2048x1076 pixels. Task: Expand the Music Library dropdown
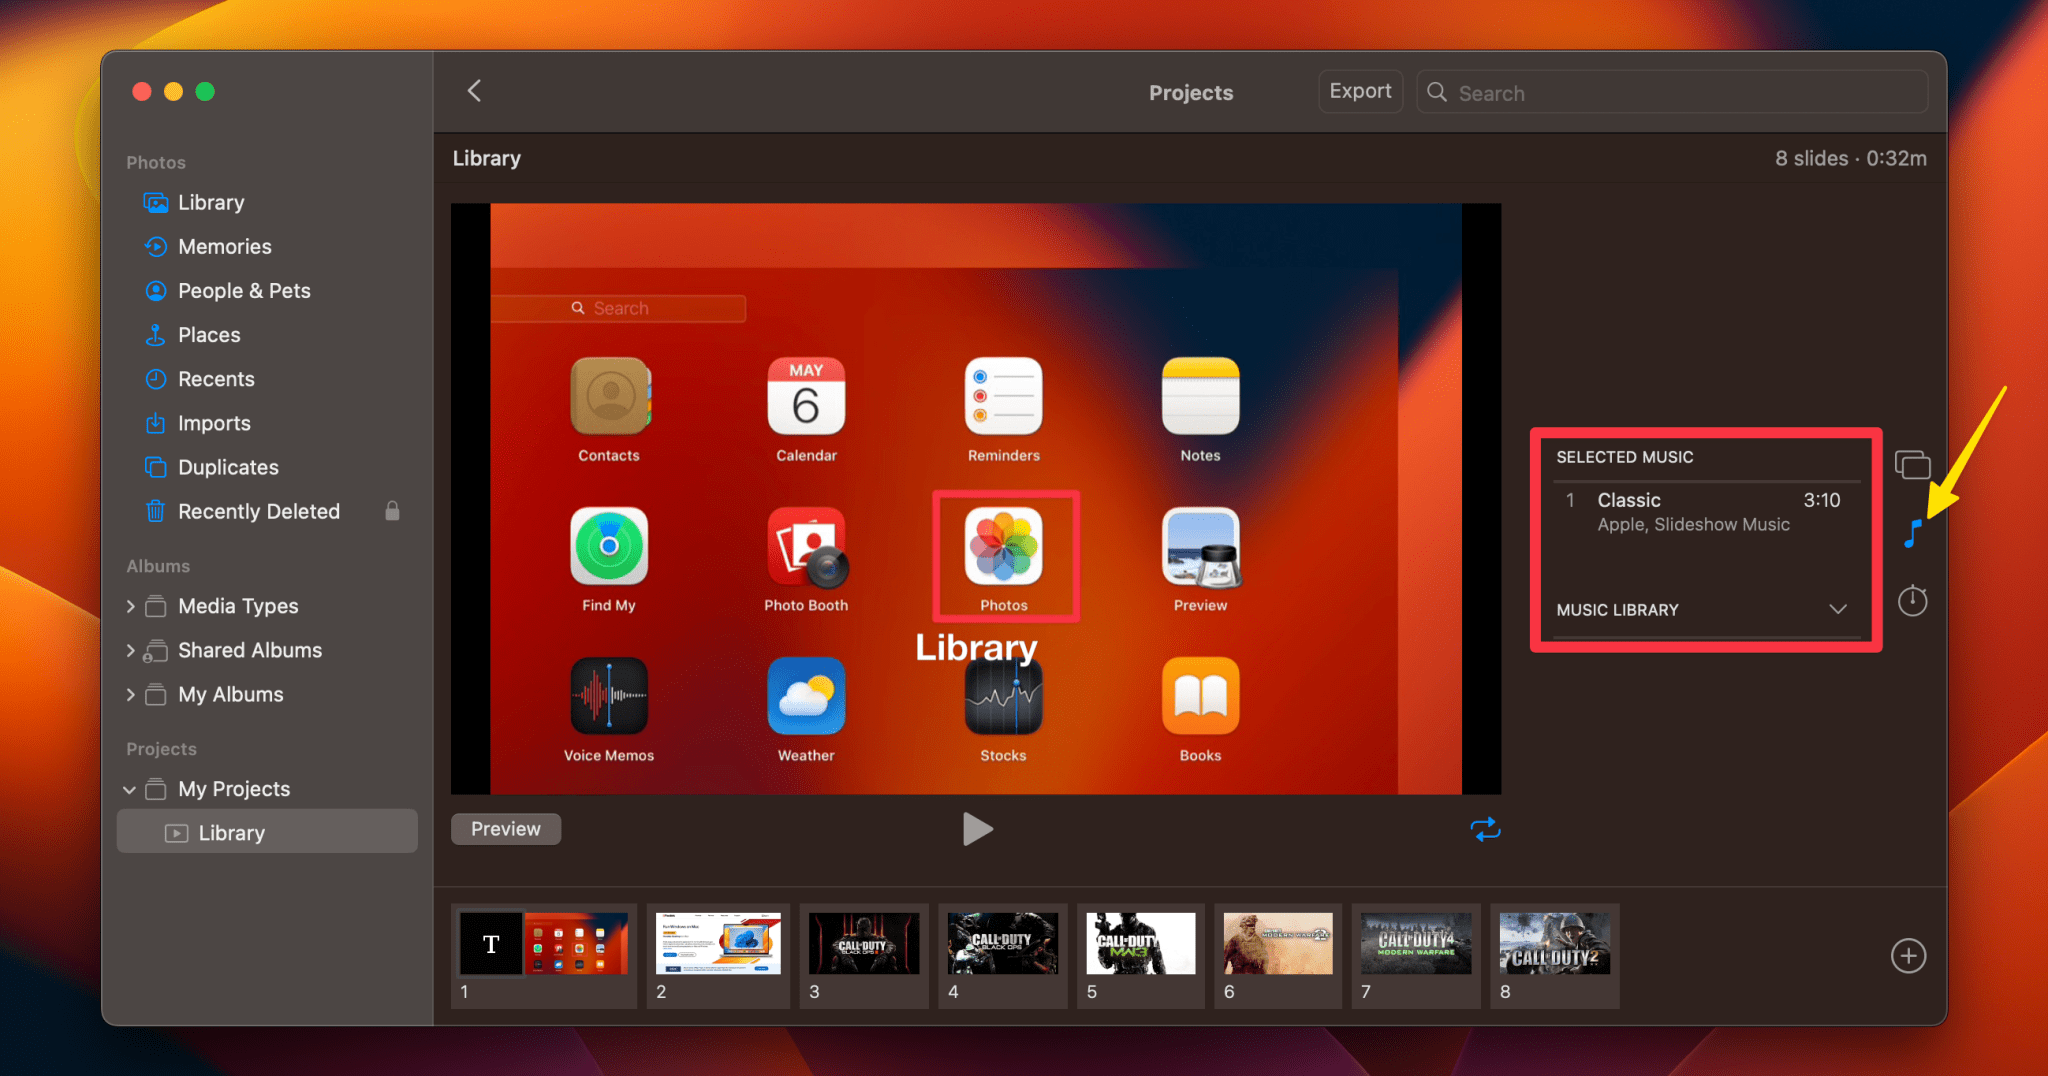pos(1837,609)
